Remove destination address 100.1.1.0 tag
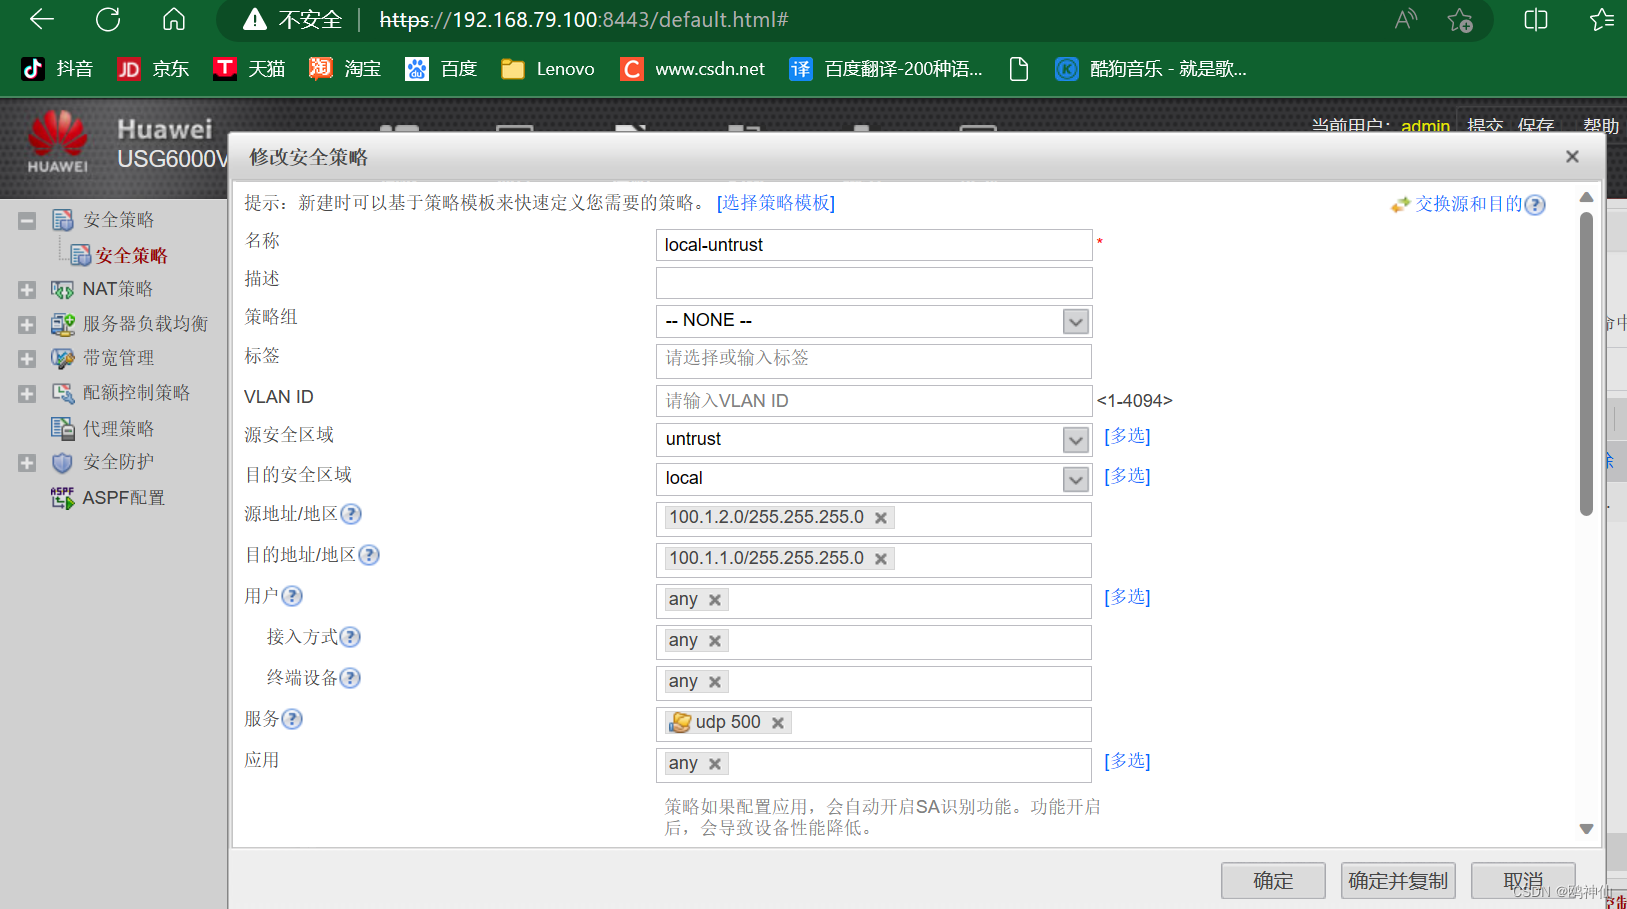This screenshot has height=909, width=1627. [881, 559]
